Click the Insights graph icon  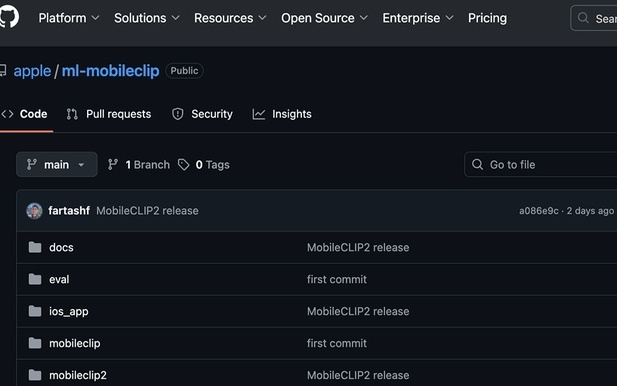[x=259, y=114]
